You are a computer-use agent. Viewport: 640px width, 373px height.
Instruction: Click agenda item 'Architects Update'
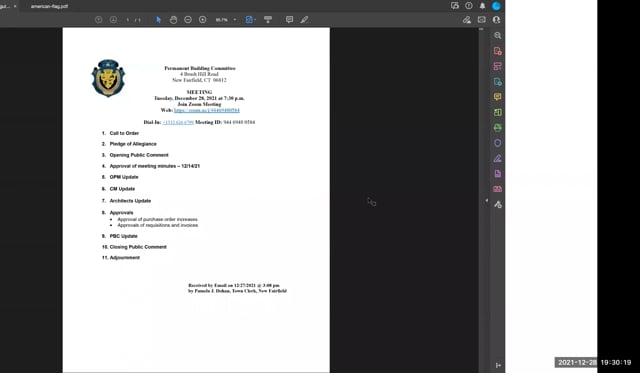(x=130, y=200)
